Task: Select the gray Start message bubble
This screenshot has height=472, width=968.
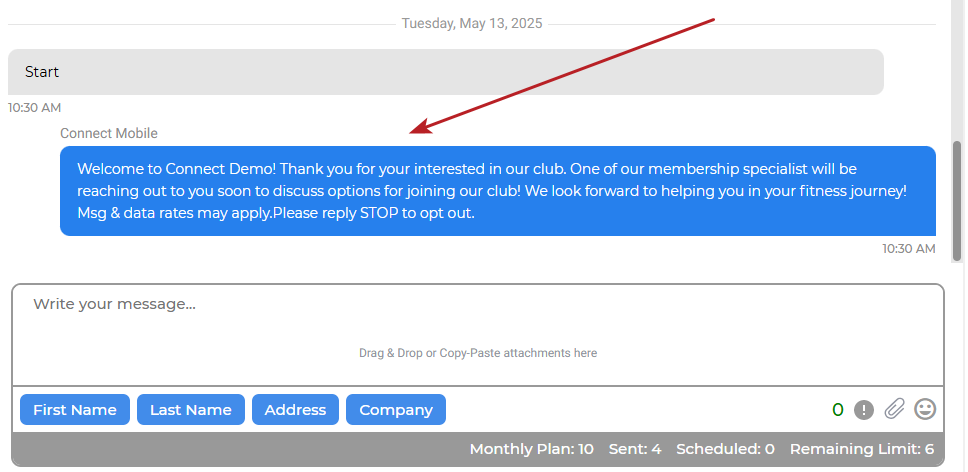Action: (446, 72)
